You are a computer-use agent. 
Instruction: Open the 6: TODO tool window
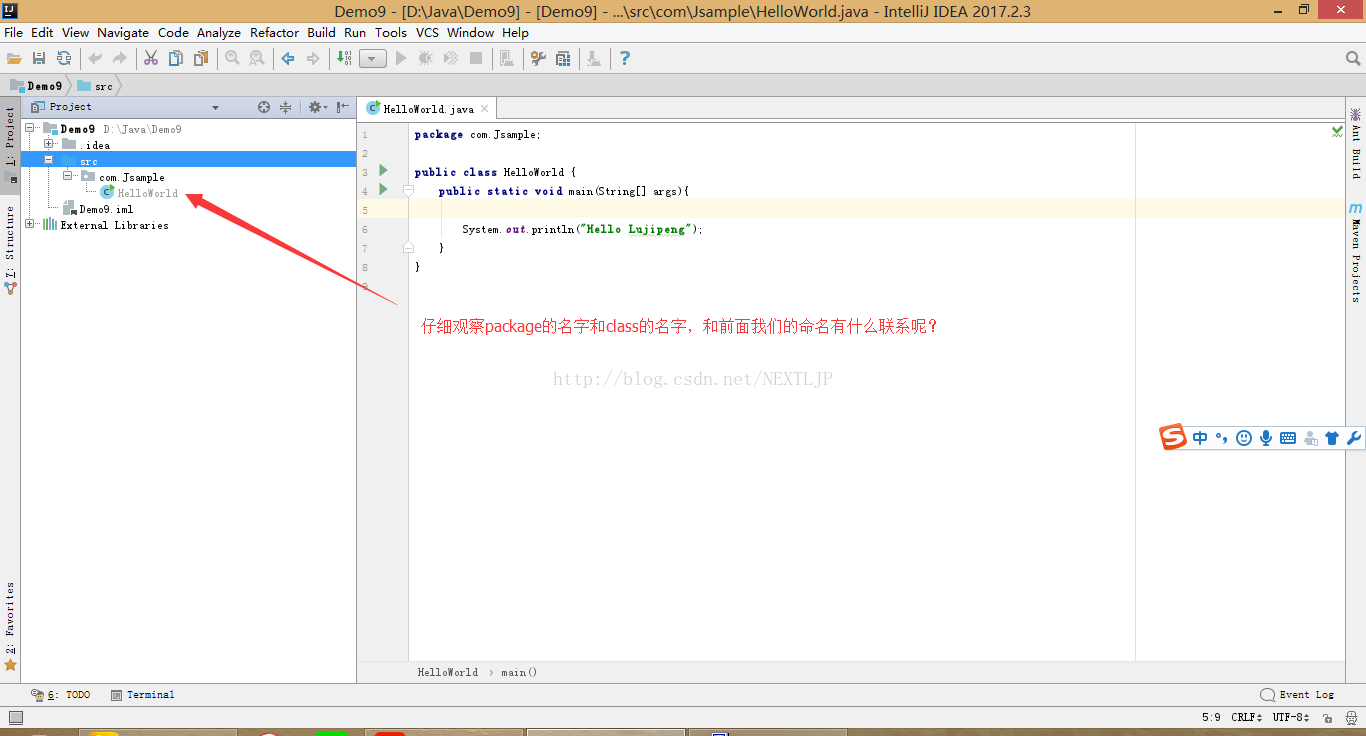60,694
